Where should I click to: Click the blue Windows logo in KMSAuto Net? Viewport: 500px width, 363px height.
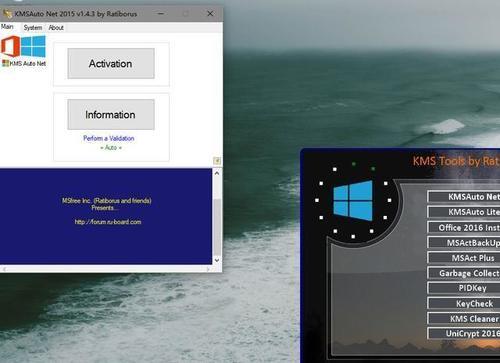tap(33, 46)
